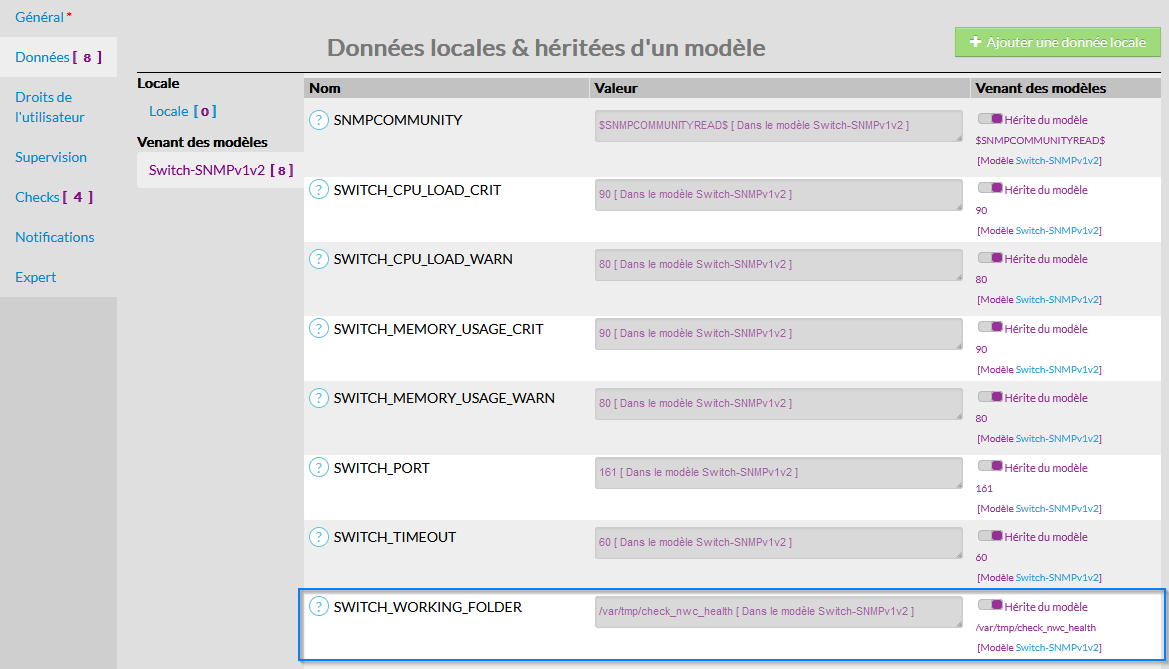Click 'Ajouter une donnée locale' button
Screen dimensions: 1169x669
coord(1057,43)
